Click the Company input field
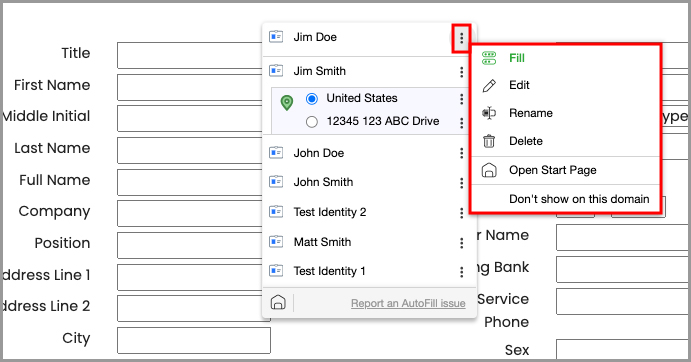The image size is (691, 362). (x=190, y=213)
